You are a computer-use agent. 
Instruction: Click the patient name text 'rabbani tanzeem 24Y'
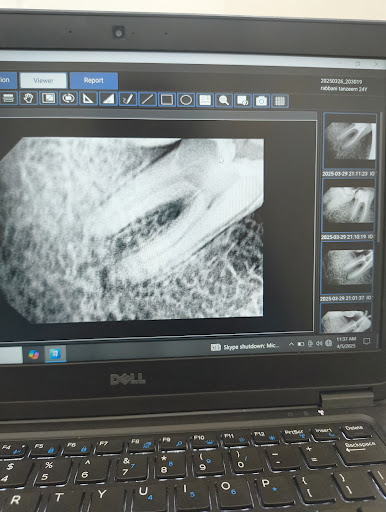click(x=344, y=89)
